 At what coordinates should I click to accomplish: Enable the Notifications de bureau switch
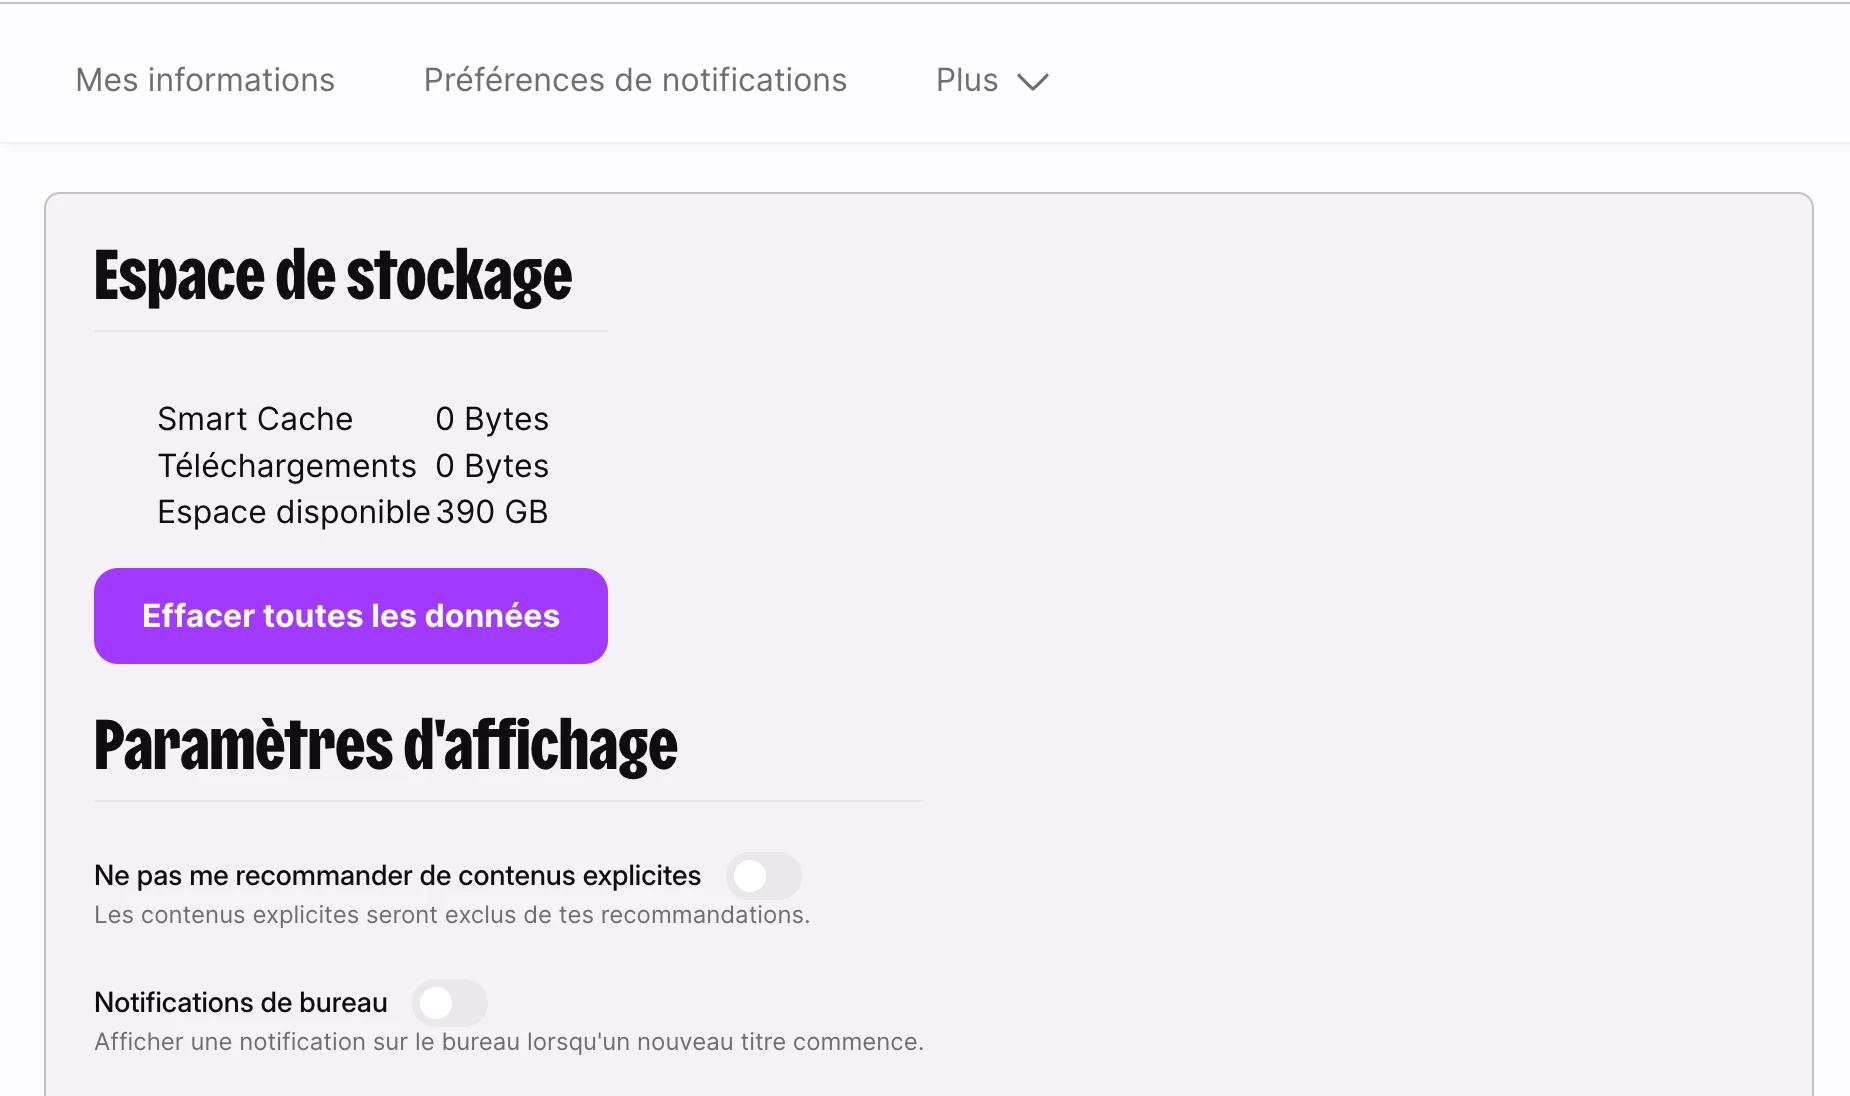point(449,1003)
